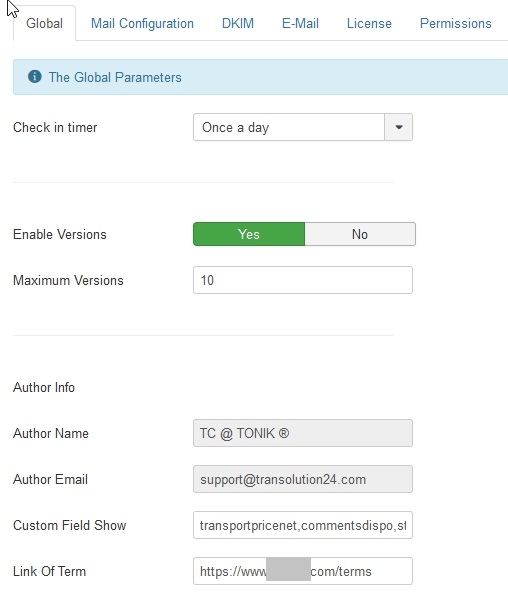Open the Permissions tab

coord(455,23)
